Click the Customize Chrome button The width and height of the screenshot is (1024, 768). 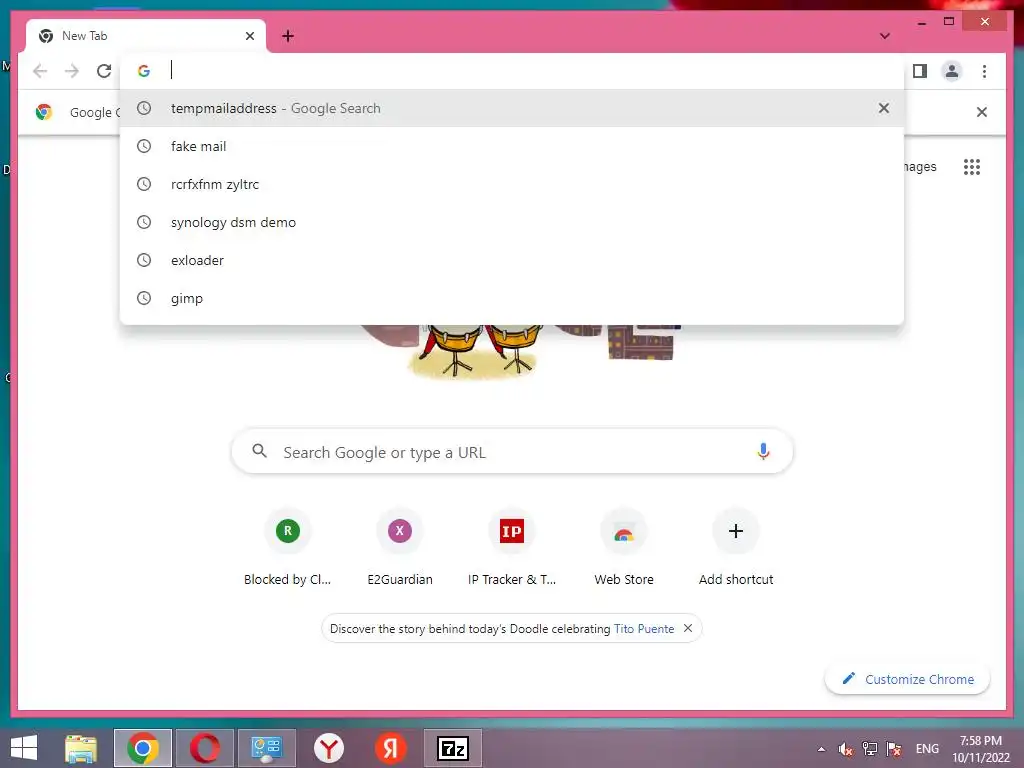pyautogui.click(x=908, y=679)
